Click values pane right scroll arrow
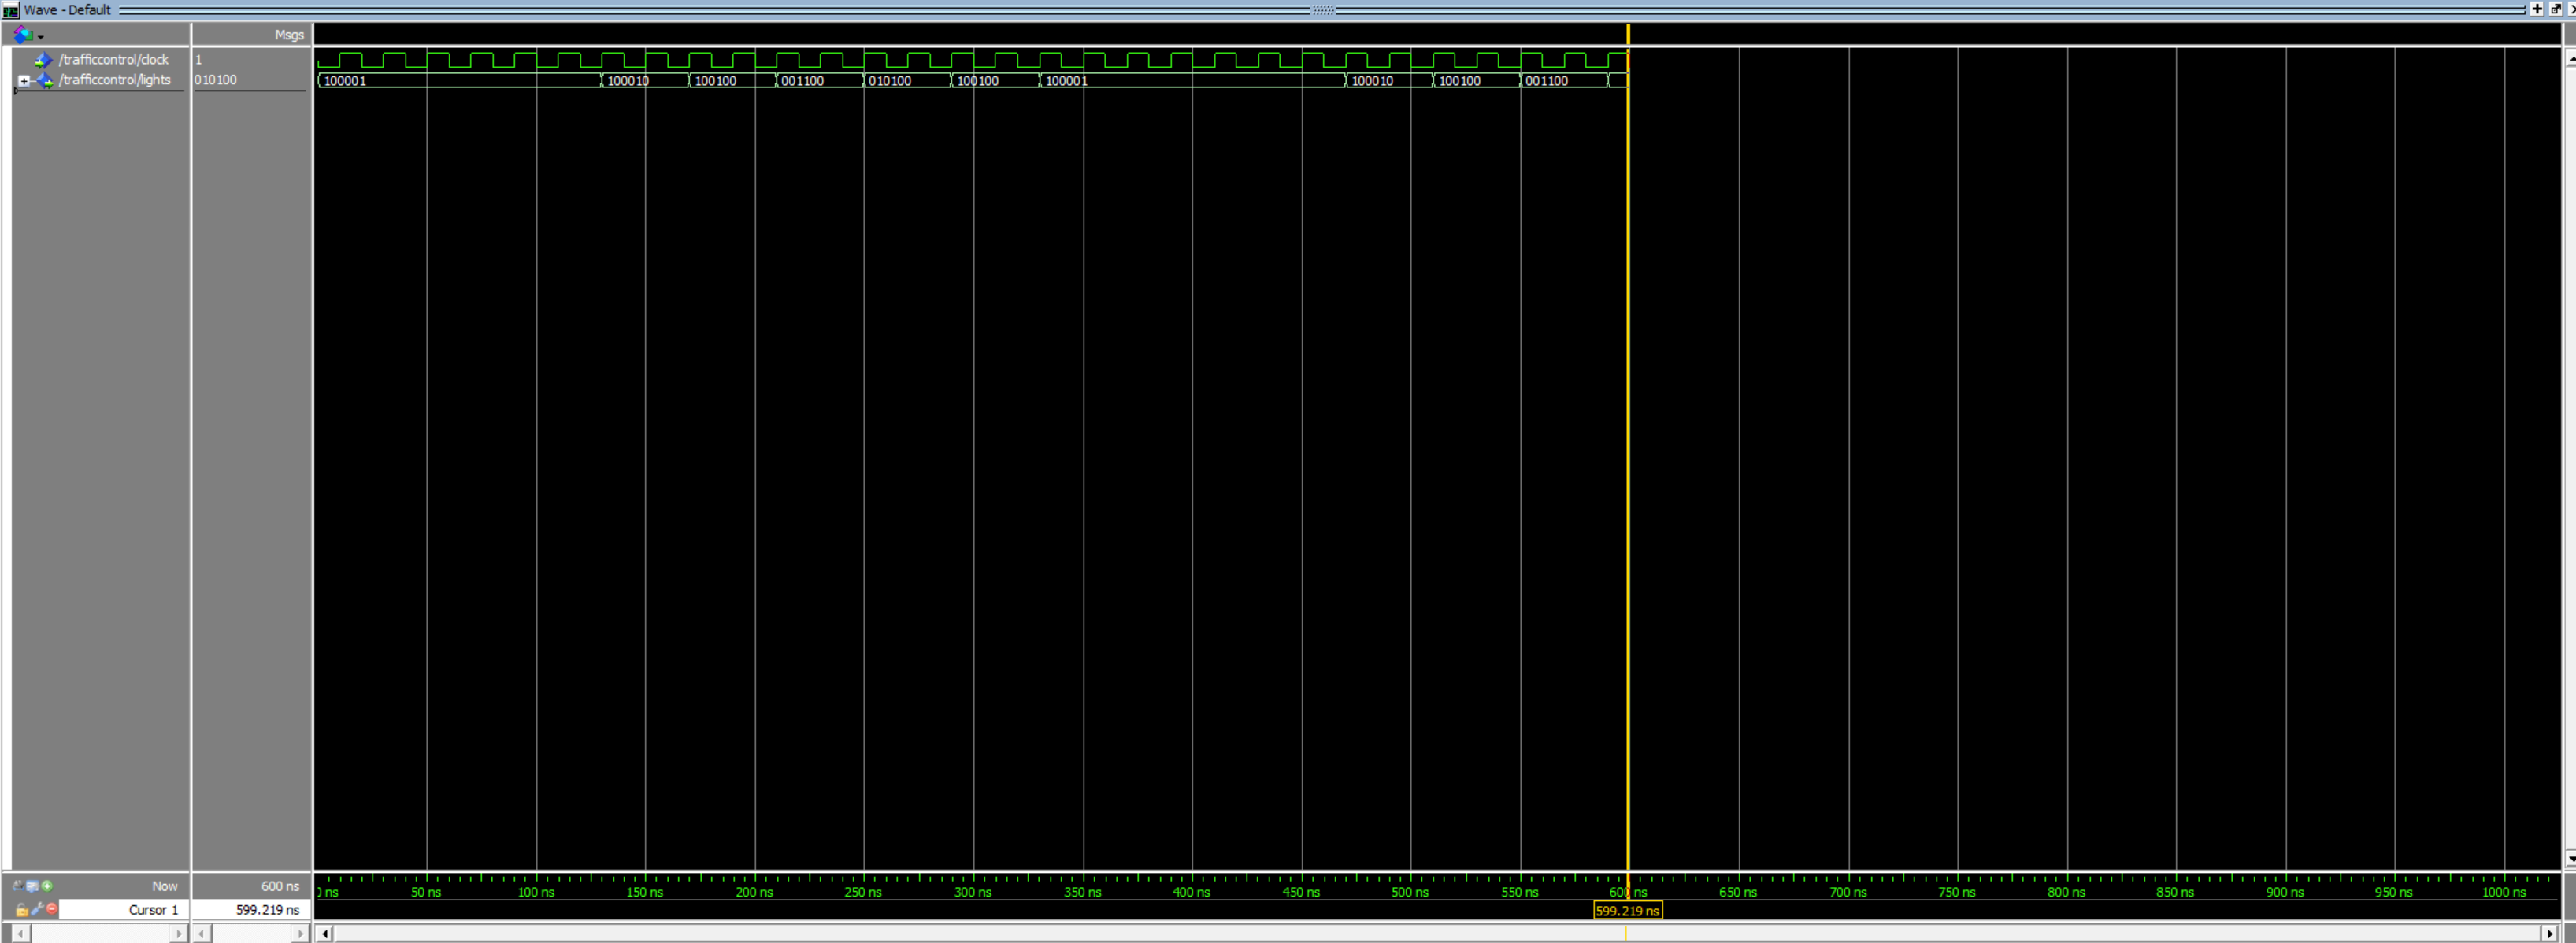The width and height of the screenshot is (2576, 943). (x=301, y=934)
